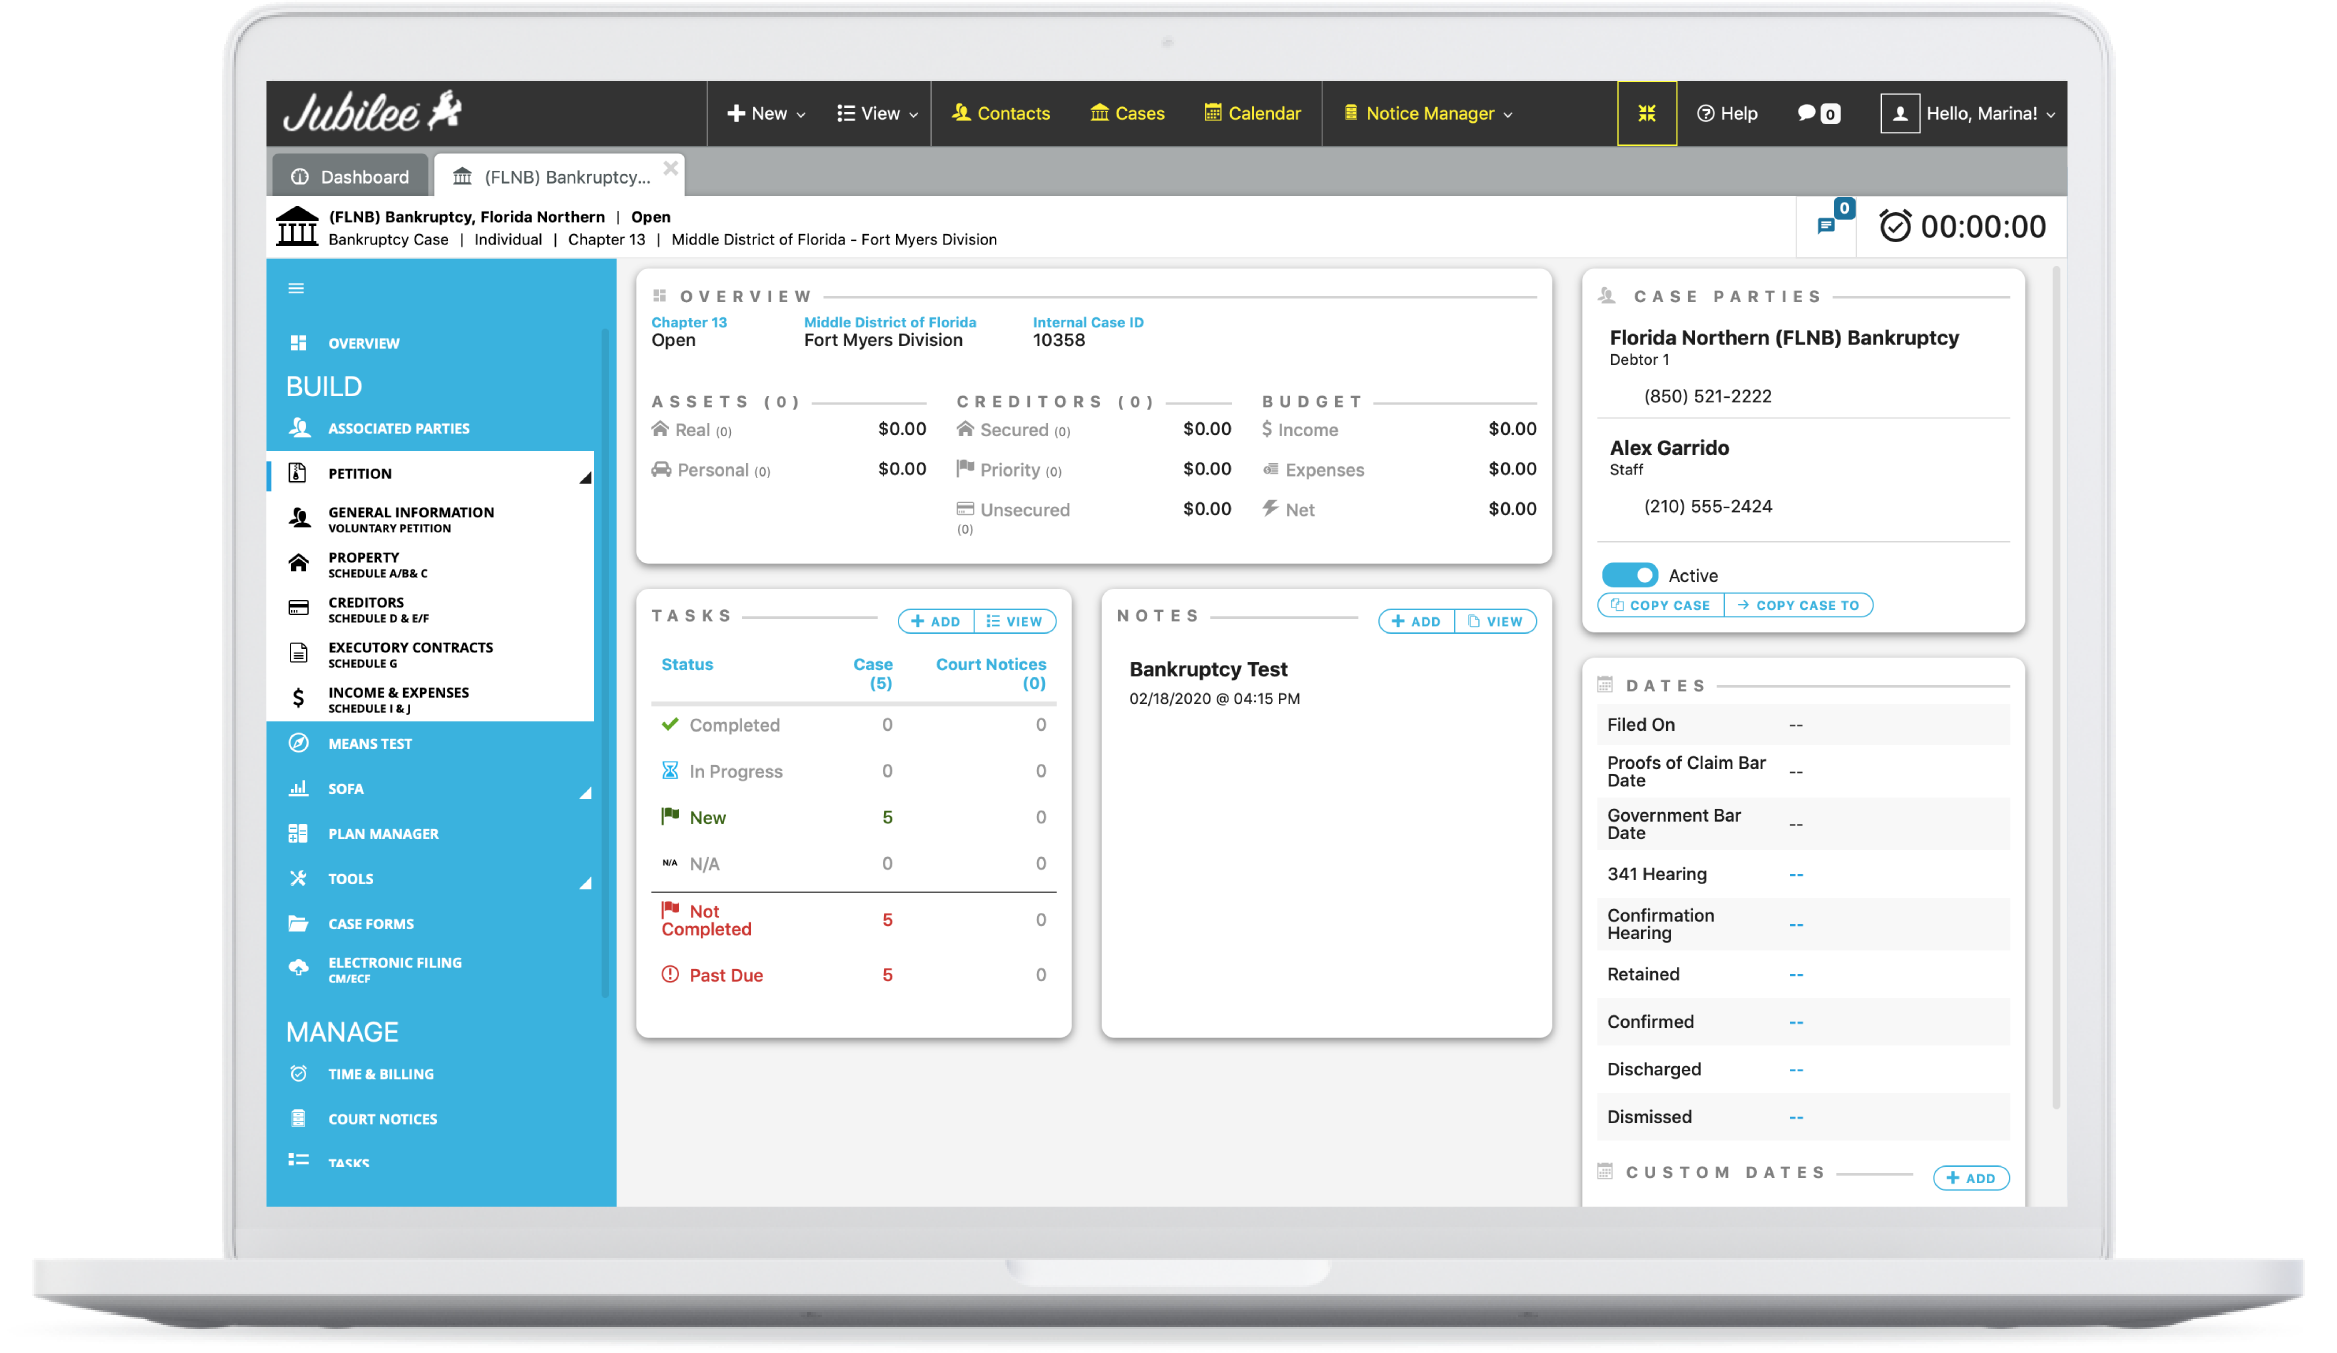Click the SOFA chart icon
This screenshot has width=2337, height=1353.
pyautogui.click(x=298, y=788)
